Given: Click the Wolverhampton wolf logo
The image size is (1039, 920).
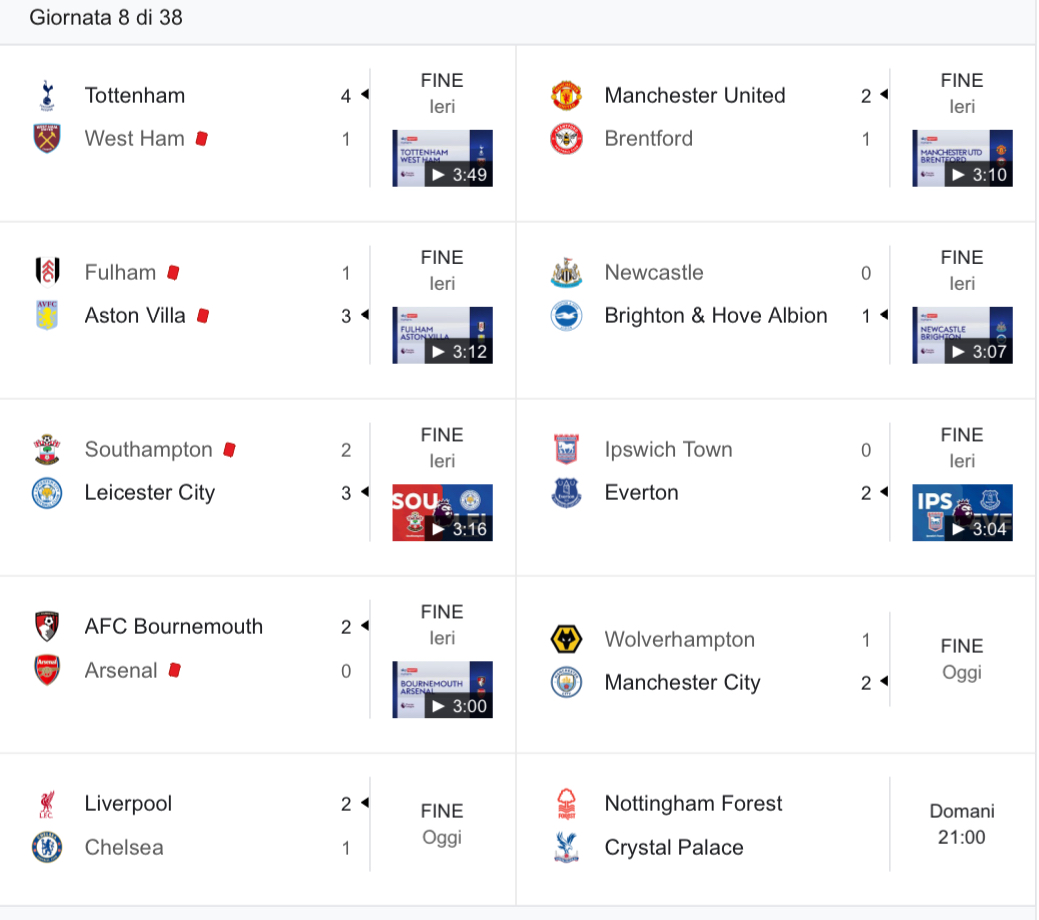Looking at the screenshot, I should coord(567,640).
